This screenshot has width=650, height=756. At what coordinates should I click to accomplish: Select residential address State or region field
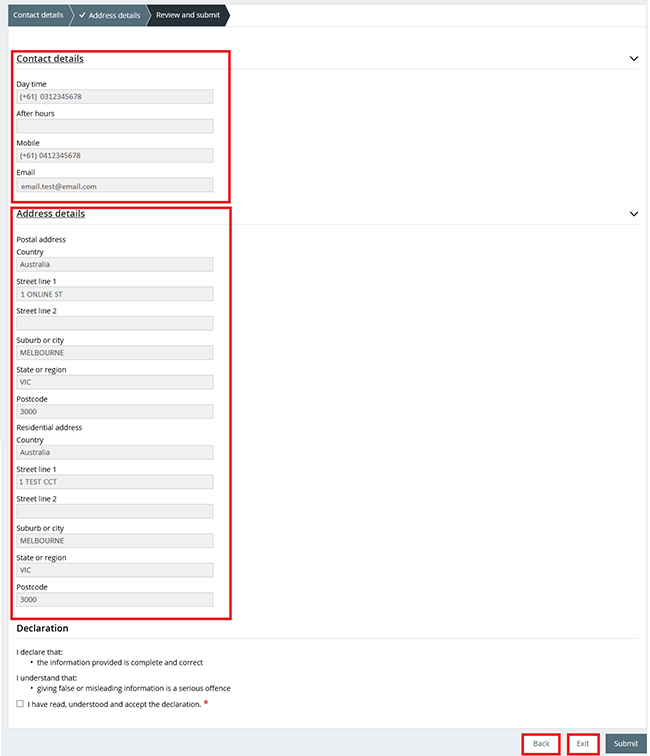114,570
